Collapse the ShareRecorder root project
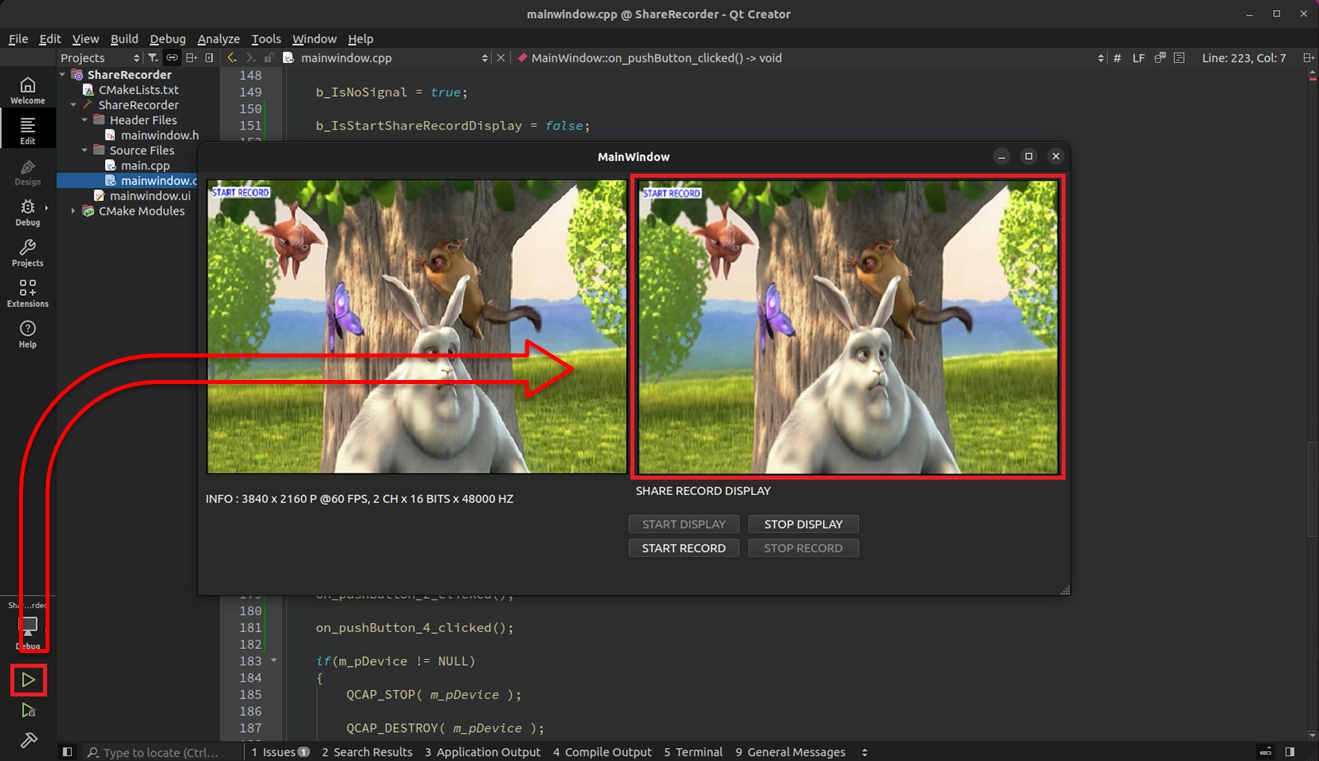The height and width of the screenshot is (761, 1319). click(x=63, y=75)
